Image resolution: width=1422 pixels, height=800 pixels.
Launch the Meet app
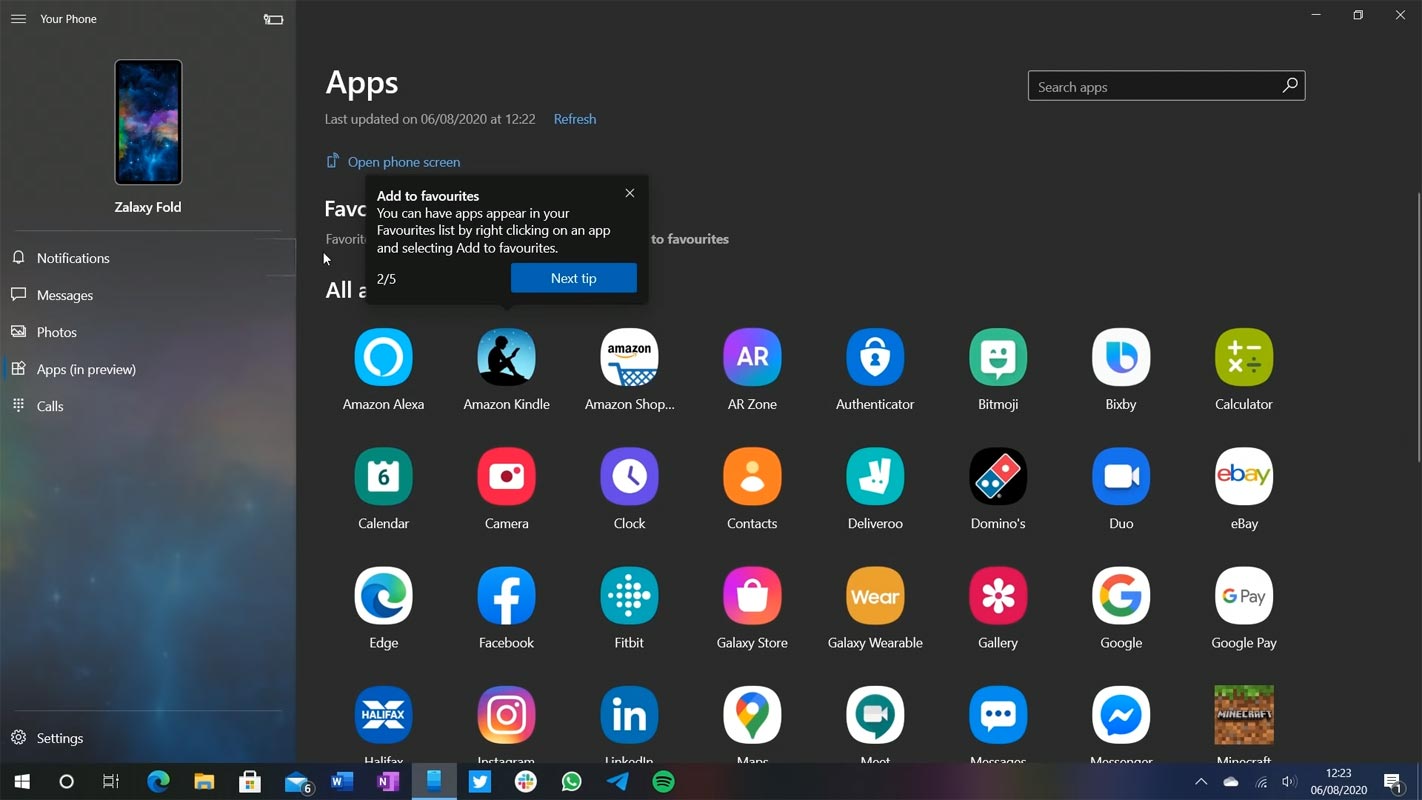875,715
